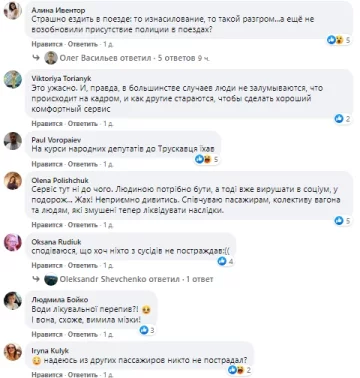
Task: View reaction icons on Paul Voropaiev's comment
Action: pos(207,160)
